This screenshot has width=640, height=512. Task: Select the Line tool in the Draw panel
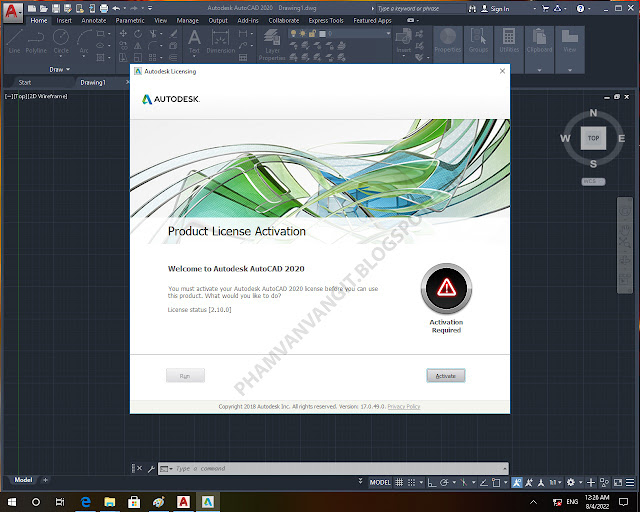tap(14, 42)
